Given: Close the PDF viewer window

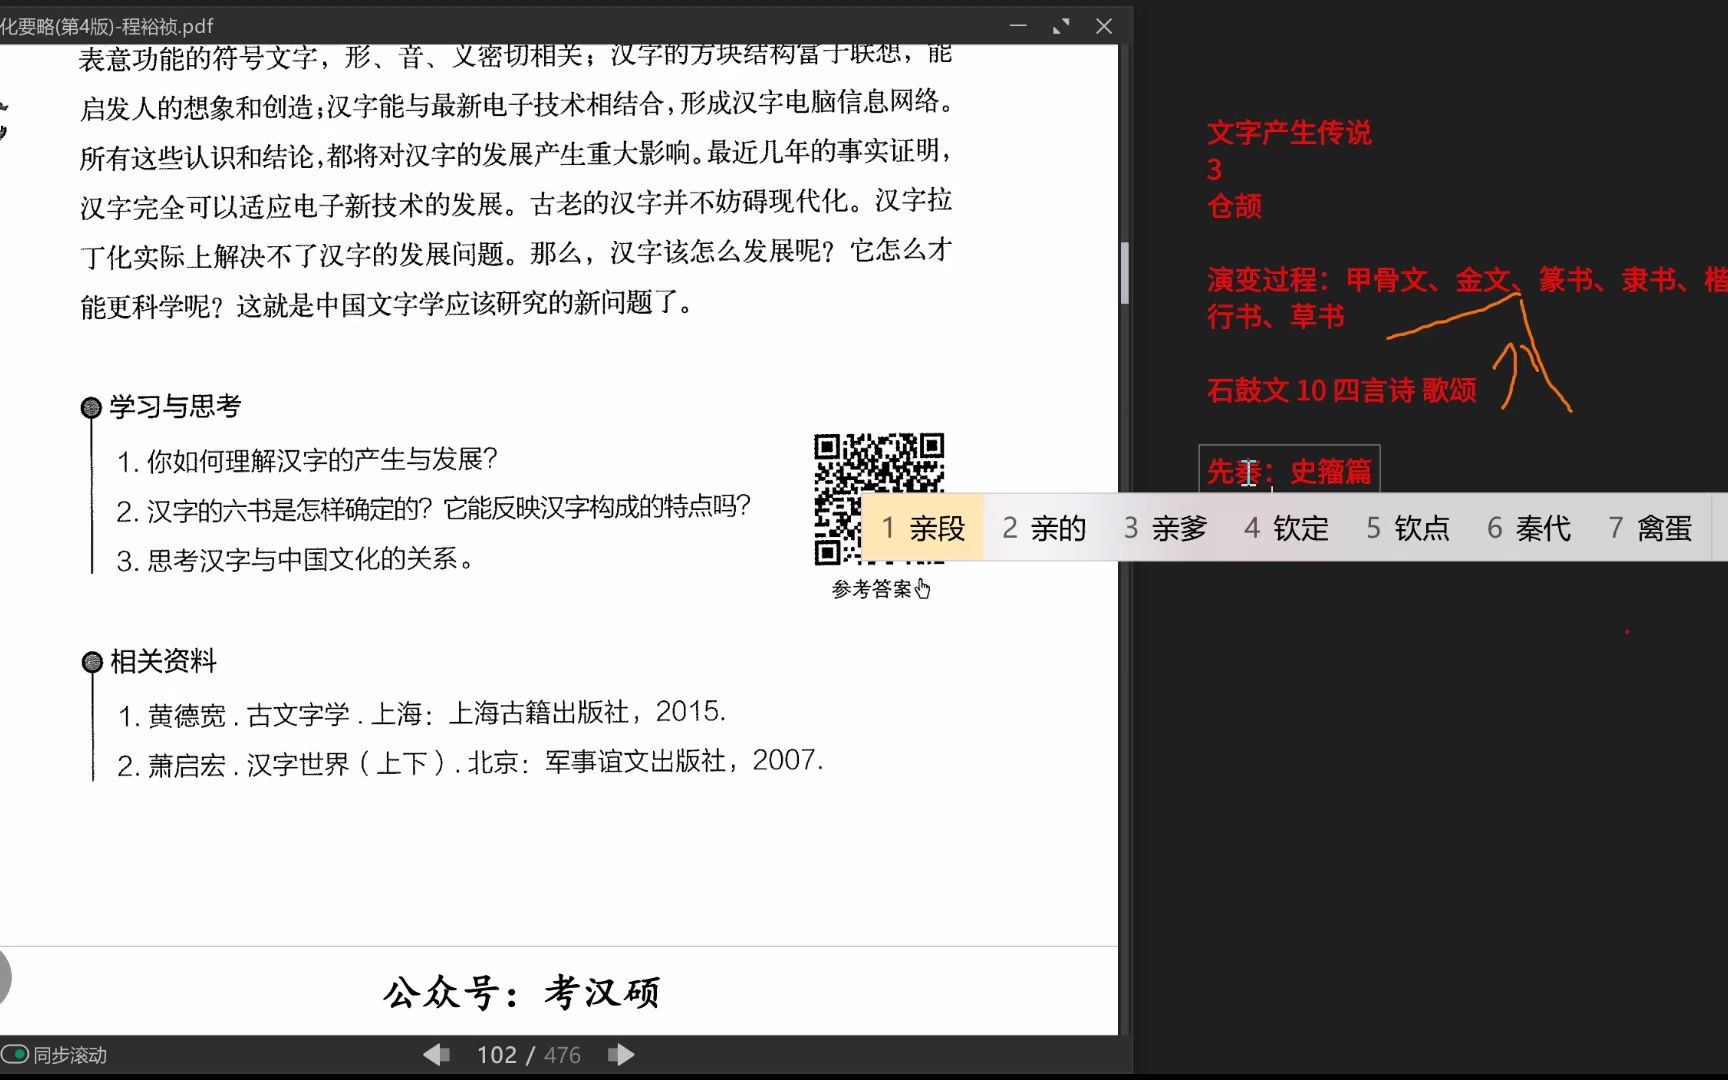Looking at the screenshot, I should click(1104, 26).
